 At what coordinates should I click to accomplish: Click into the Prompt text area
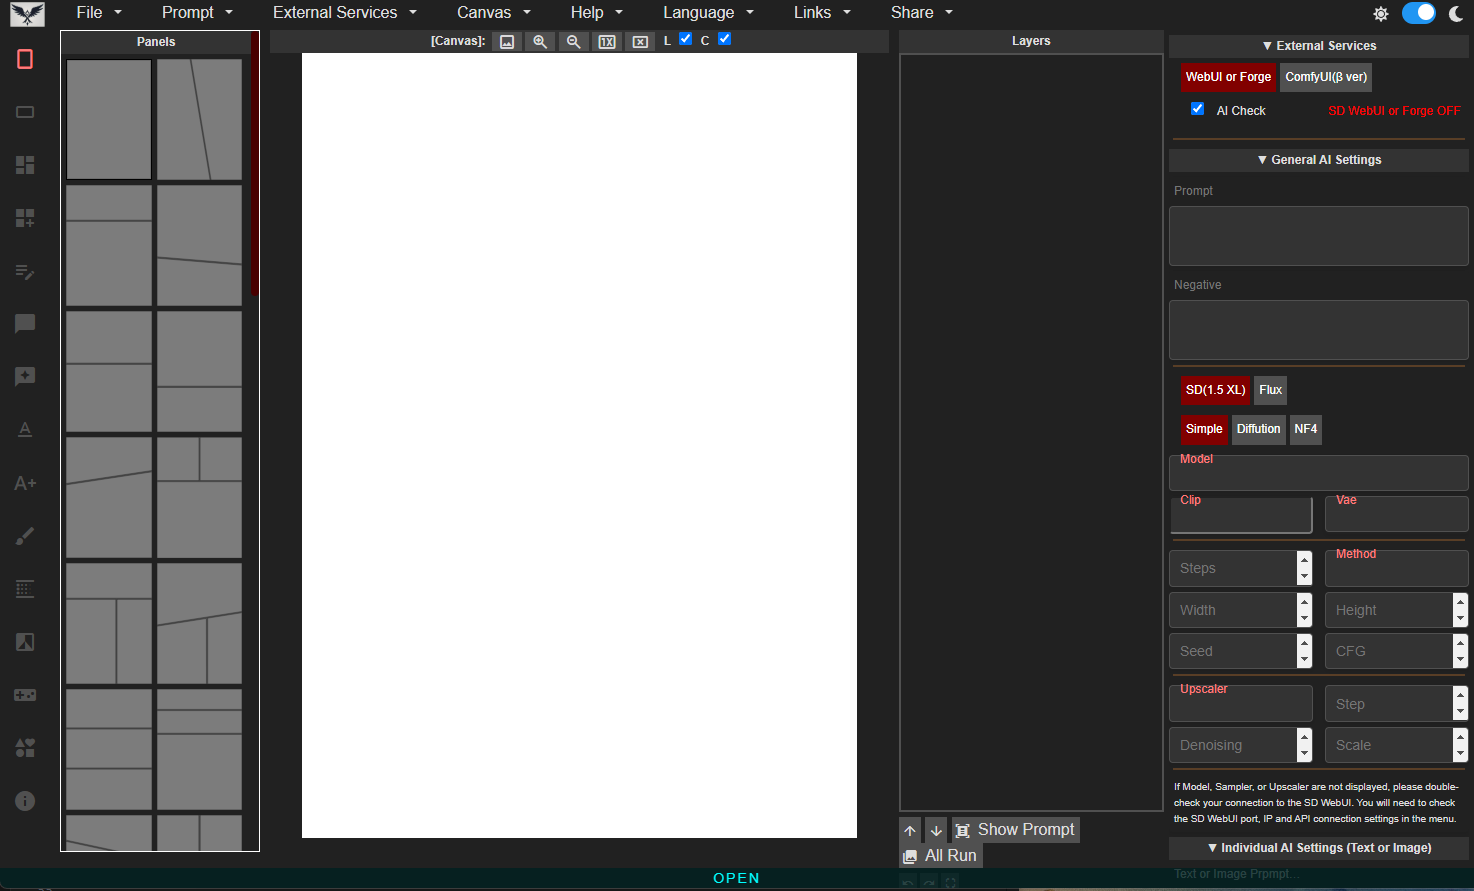(x=1319, y=236)
